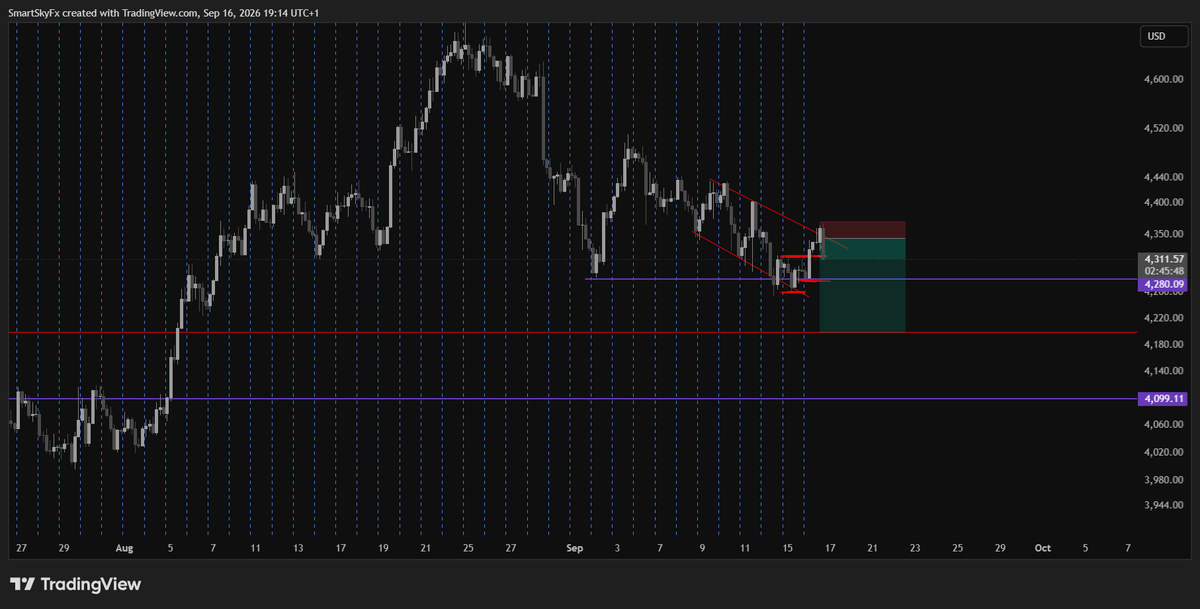The width and height of the screenshot is (1200, 609).
Task: Click the Sep label on time axis
Action: 575,549
